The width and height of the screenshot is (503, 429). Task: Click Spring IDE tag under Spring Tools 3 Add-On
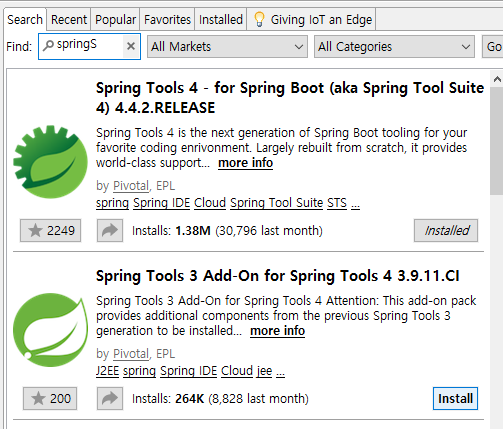pos(188,371)
